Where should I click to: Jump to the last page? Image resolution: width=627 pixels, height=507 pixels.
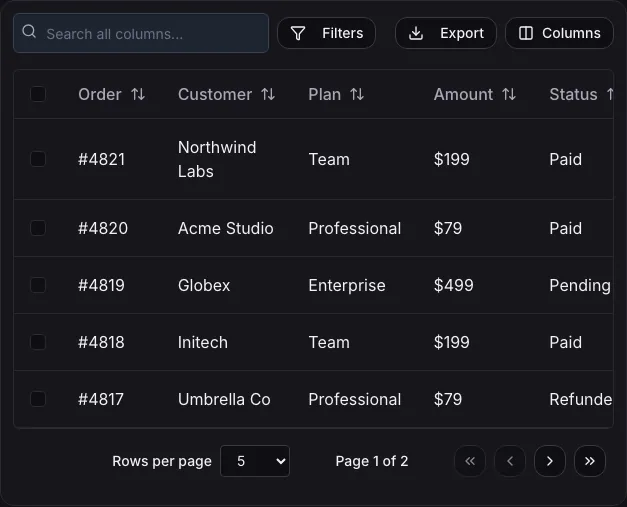[590, 461]
